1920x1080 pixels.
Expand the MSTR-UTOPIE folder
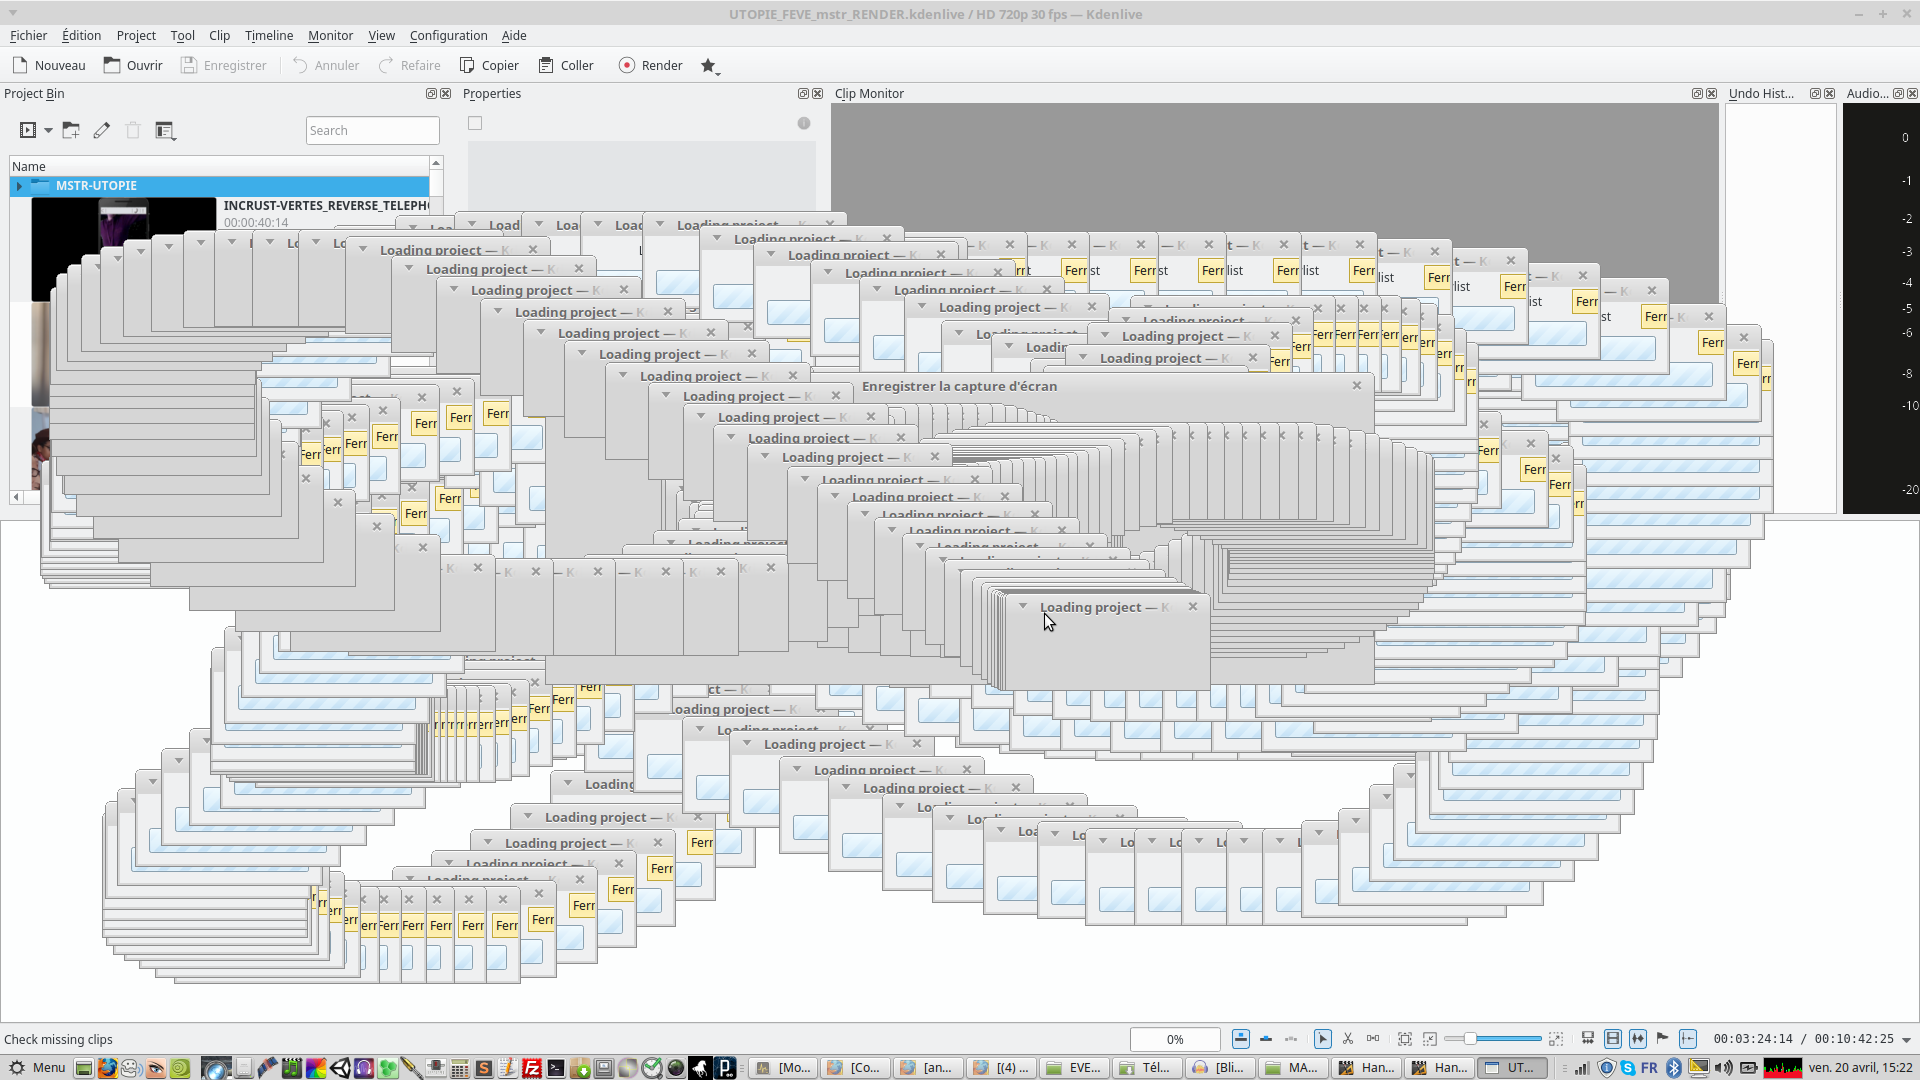[x=19, y=186]
